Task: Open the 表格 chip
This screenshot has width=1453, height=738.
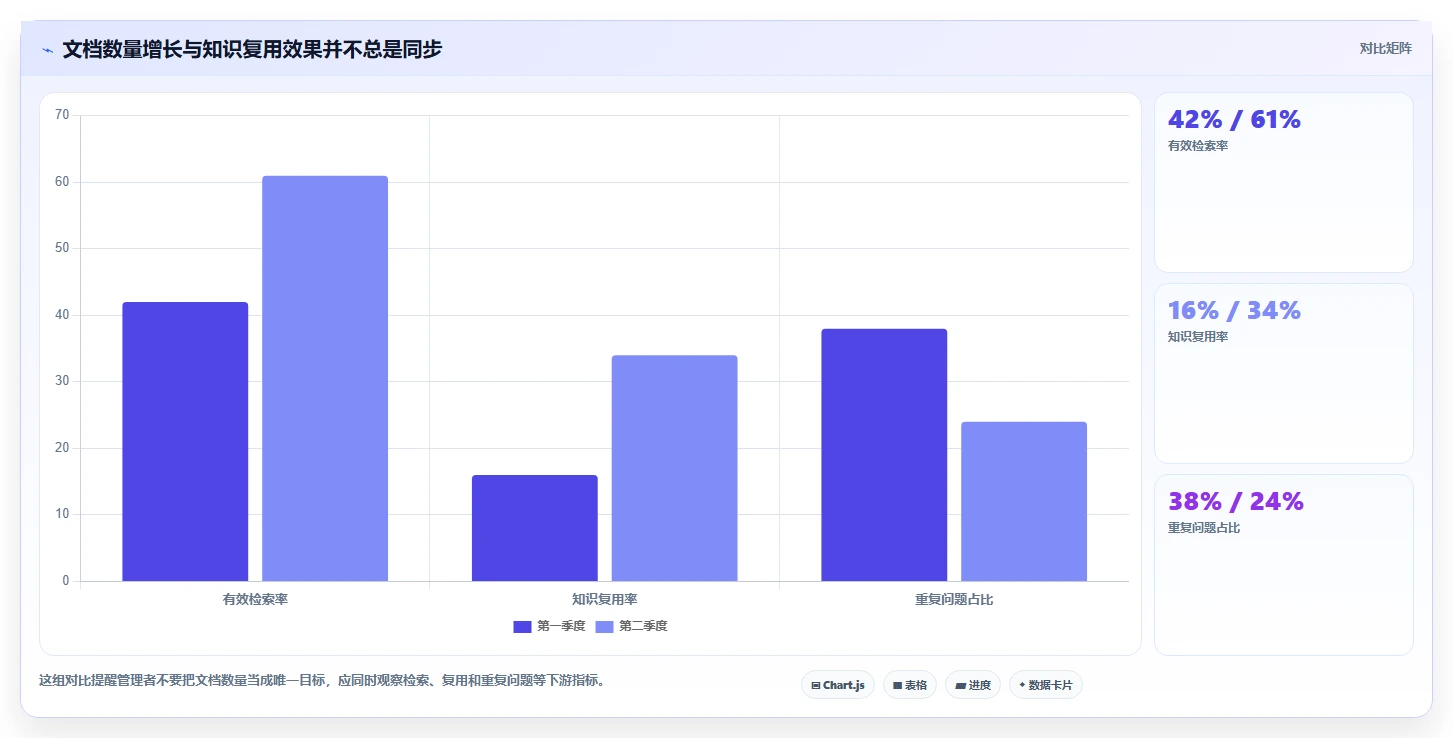Action: click(x=910, y=685)
